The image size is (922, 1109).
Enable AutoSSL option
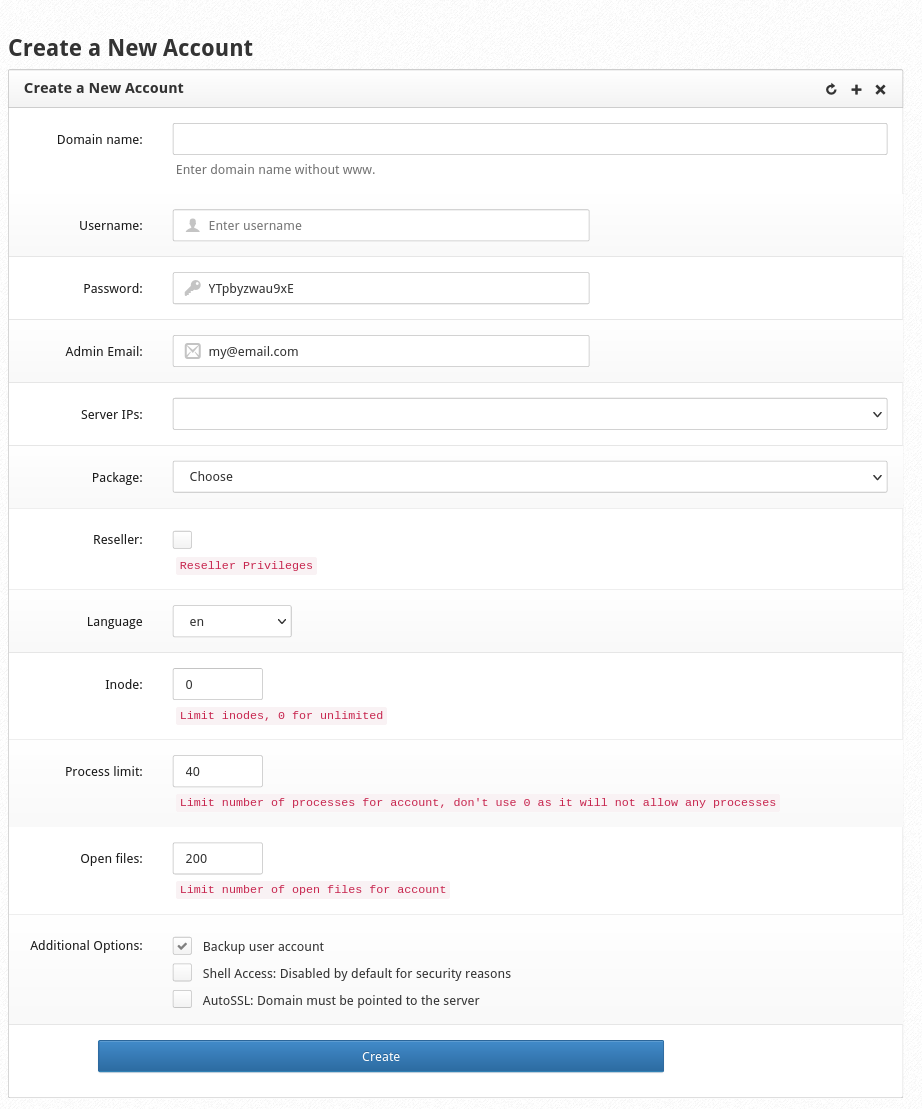click(x=182, y=999)
